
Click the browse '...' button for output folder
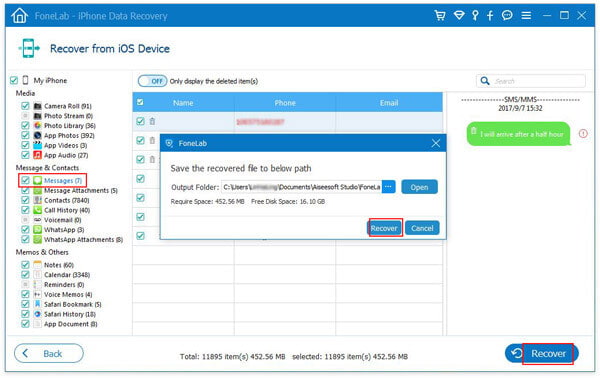click(388, 187)
